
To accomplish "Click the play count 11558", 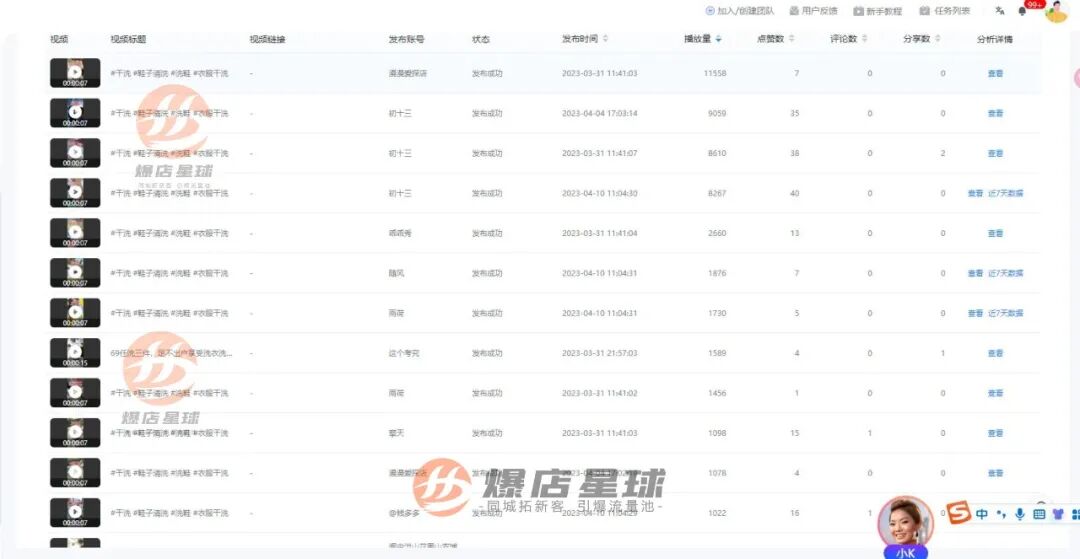I will (715, 73).
